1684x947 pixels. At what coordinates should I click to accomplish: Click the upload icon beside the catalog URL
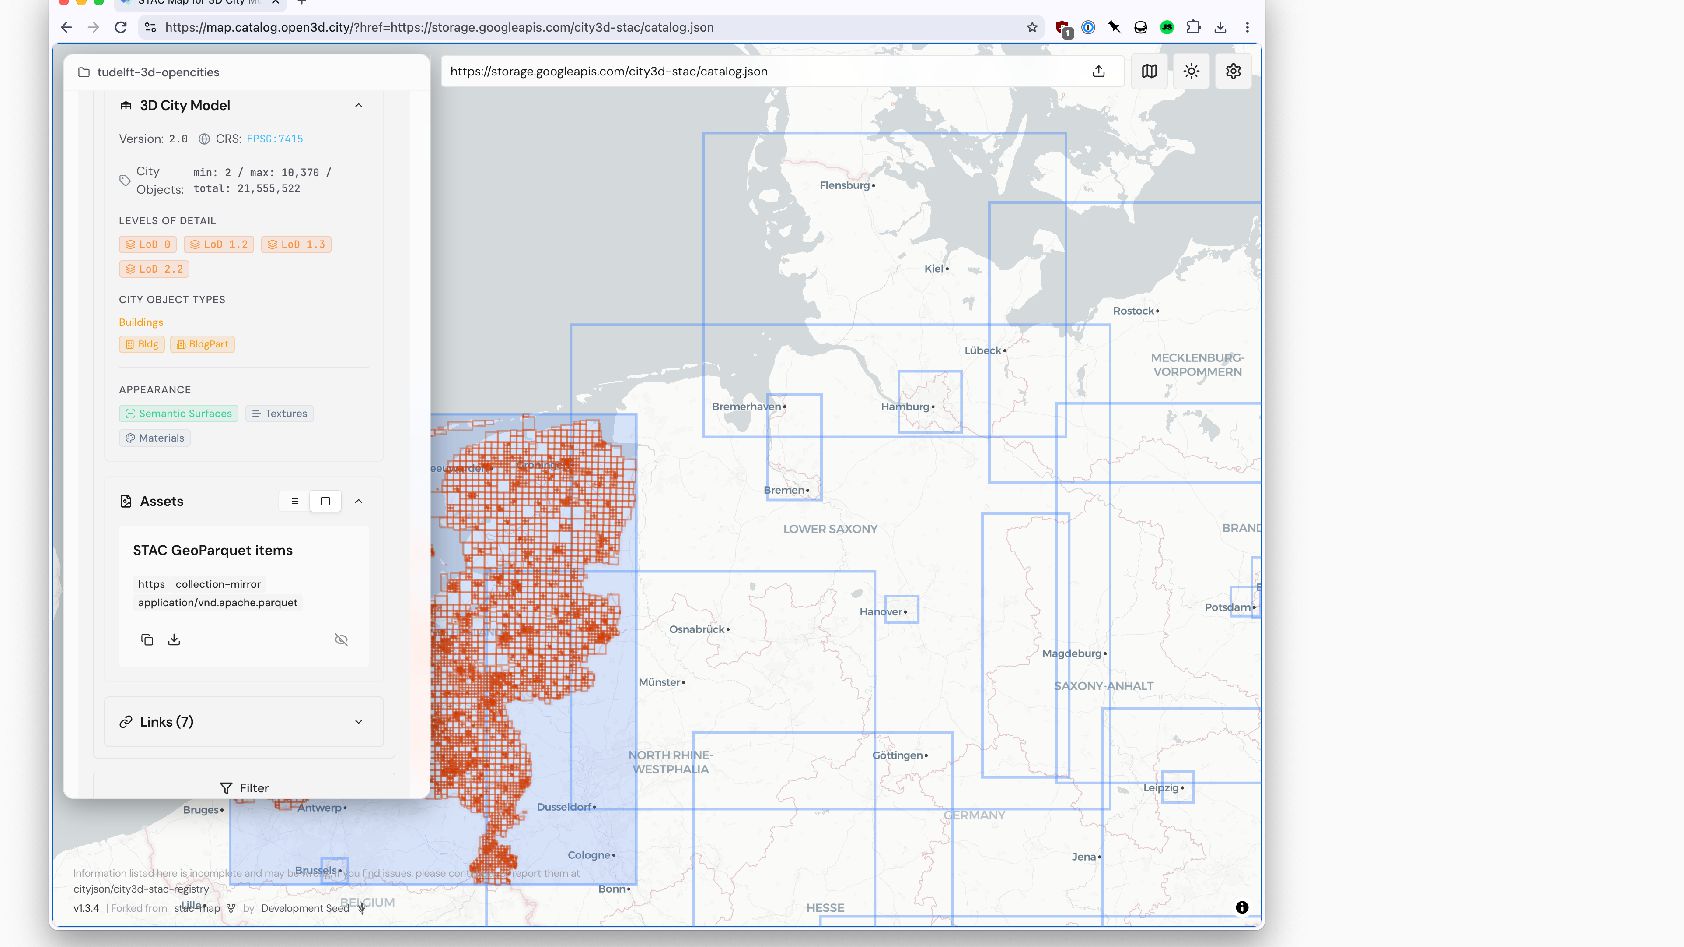pos(1098,71)
